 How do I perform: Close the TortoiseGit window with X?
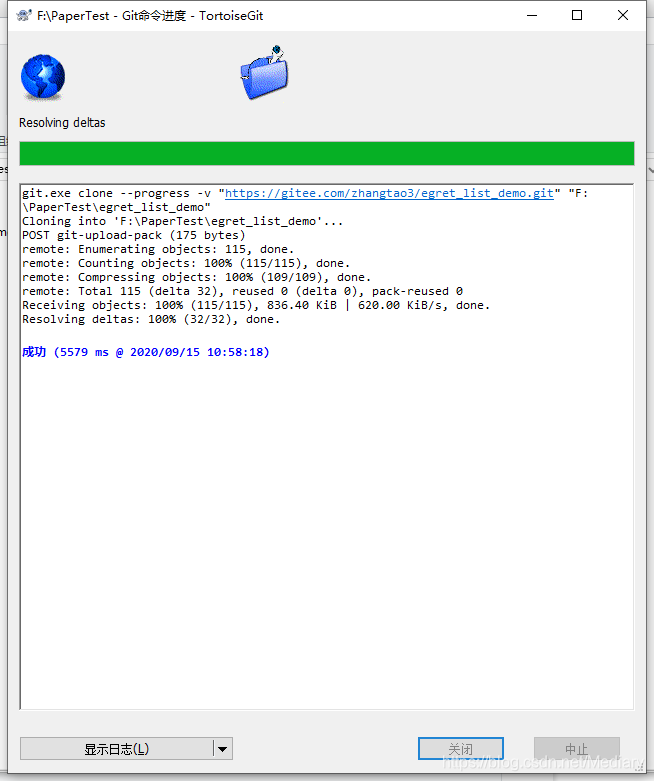point(623,15)
